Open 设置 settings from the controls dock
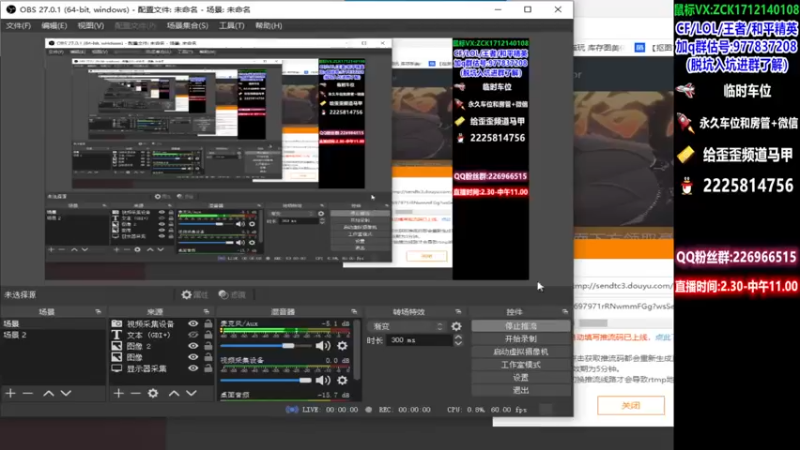The width and height of the screenshot is (800, 450). coord(520,378)
